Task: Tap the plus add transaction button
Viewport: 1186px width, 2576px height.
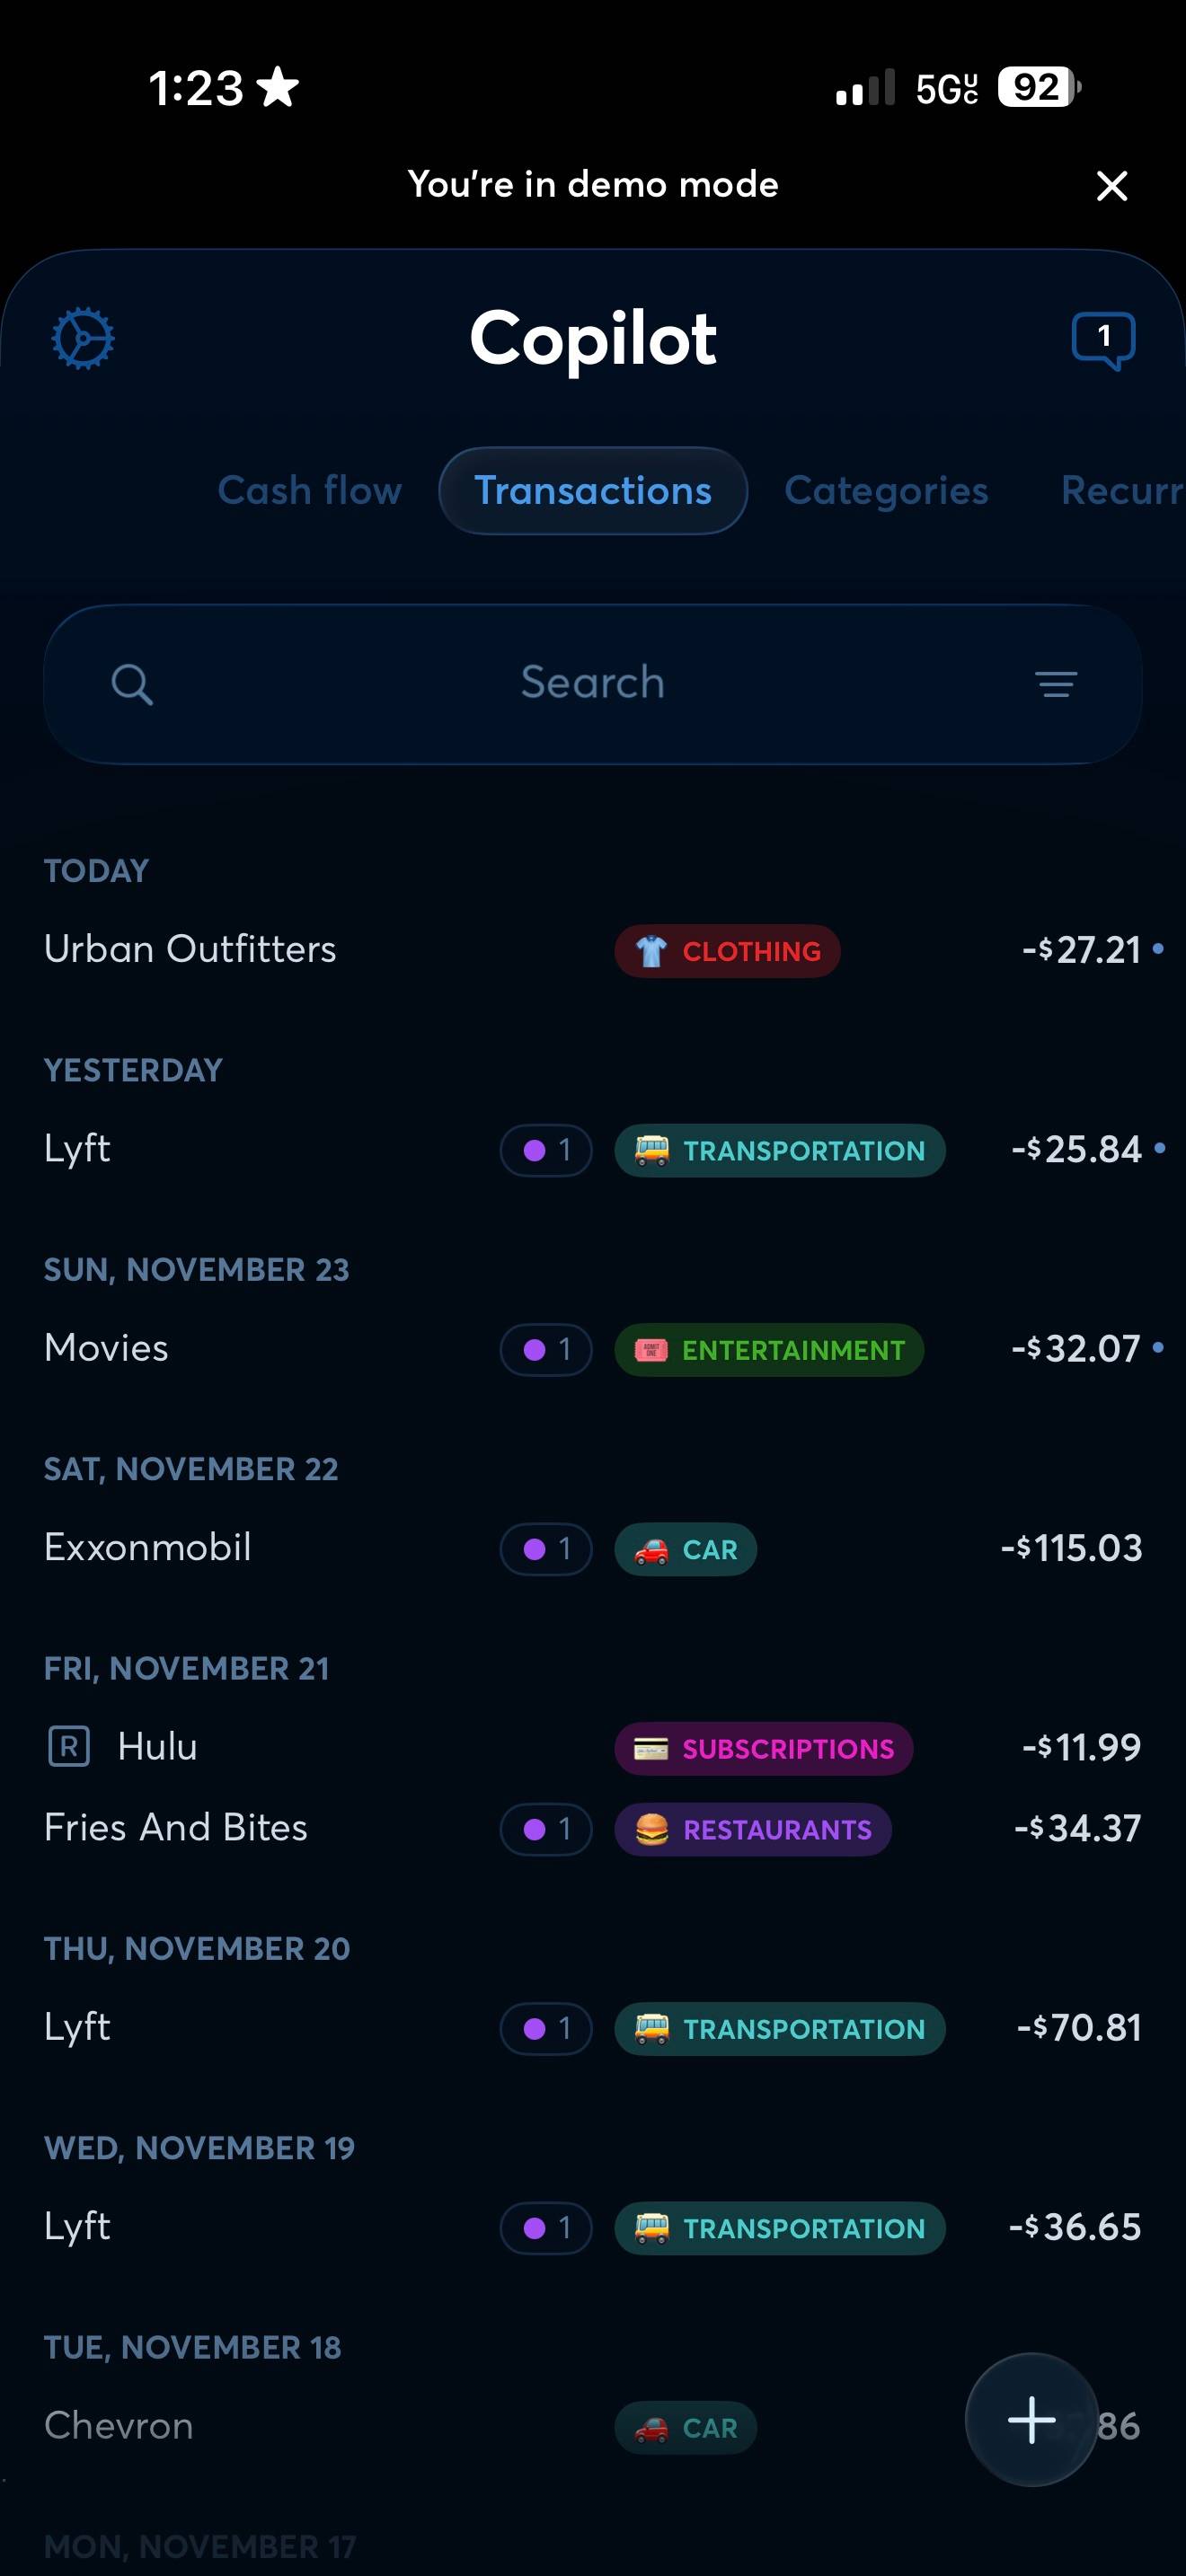Action: [1031, 2420]
